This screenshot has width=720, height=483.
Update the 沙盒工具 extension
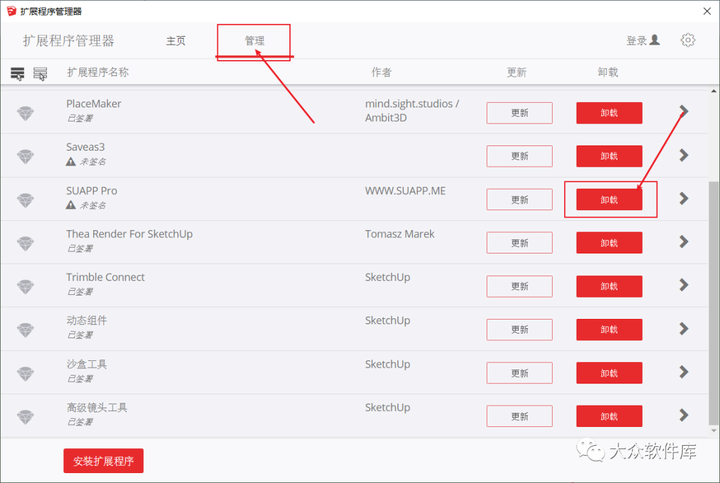[x=519, y=373]
